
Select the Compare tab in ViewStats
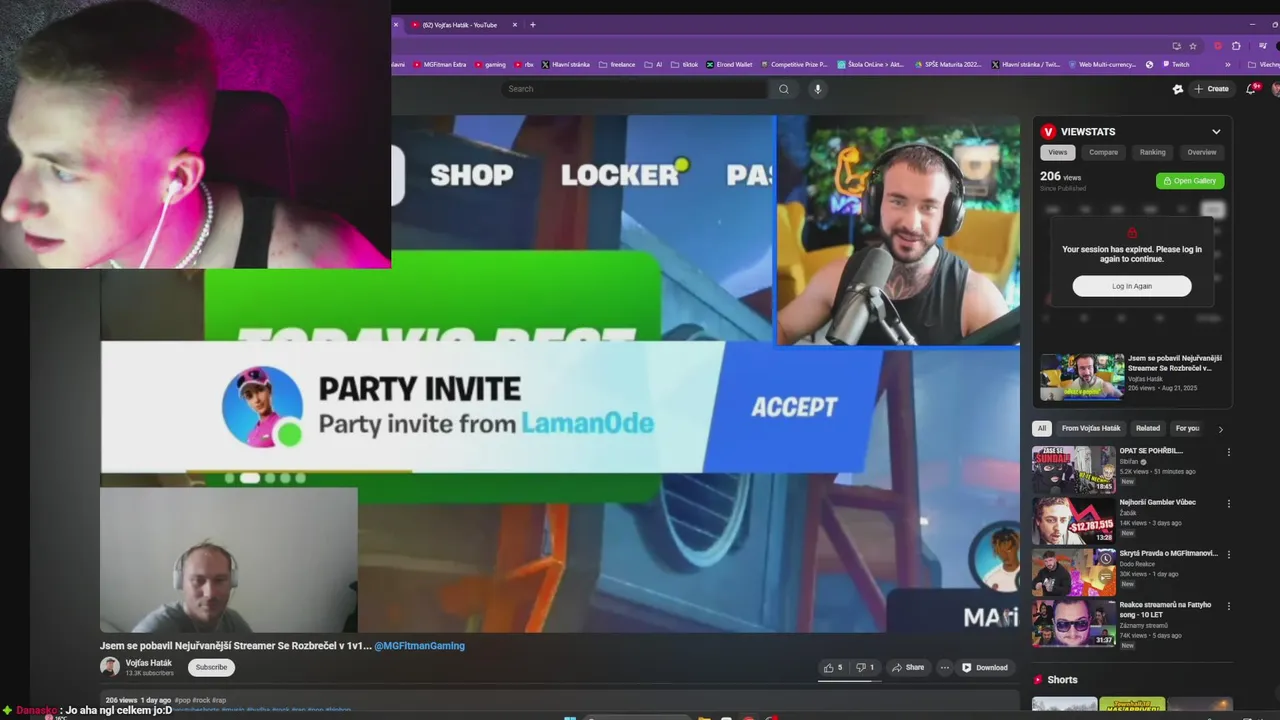pos(1103,152)
